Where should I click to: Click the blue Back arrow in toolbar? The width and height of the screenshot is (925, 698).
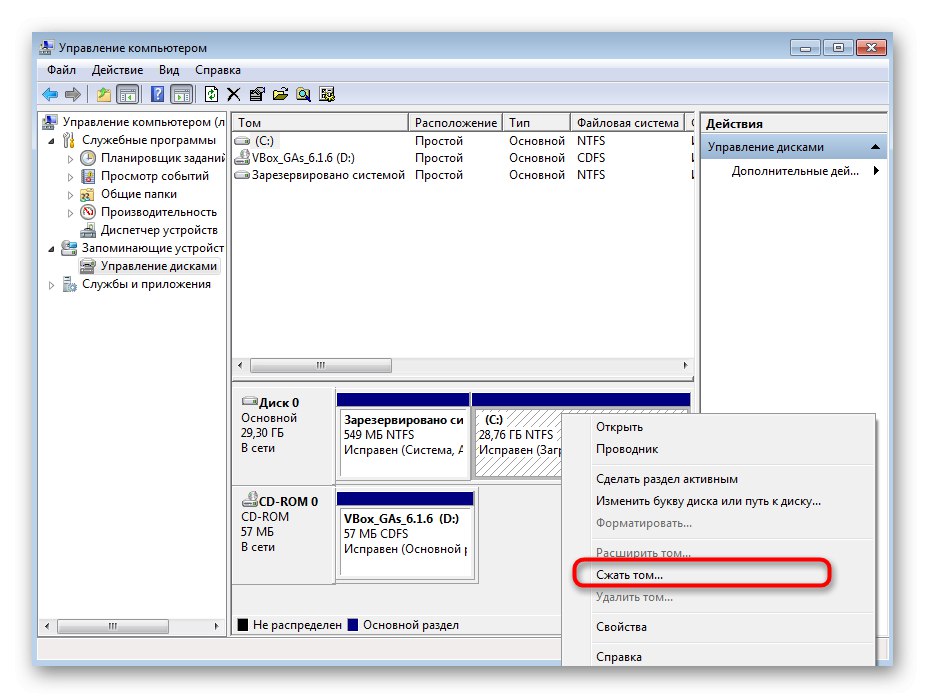click(x=50, y=94)
